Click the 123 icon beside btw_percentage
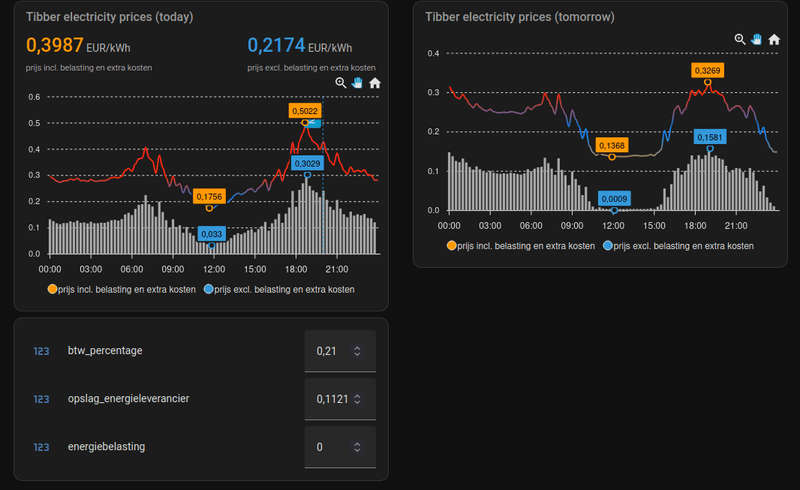The image size is (800, 490). click(41, 351)
